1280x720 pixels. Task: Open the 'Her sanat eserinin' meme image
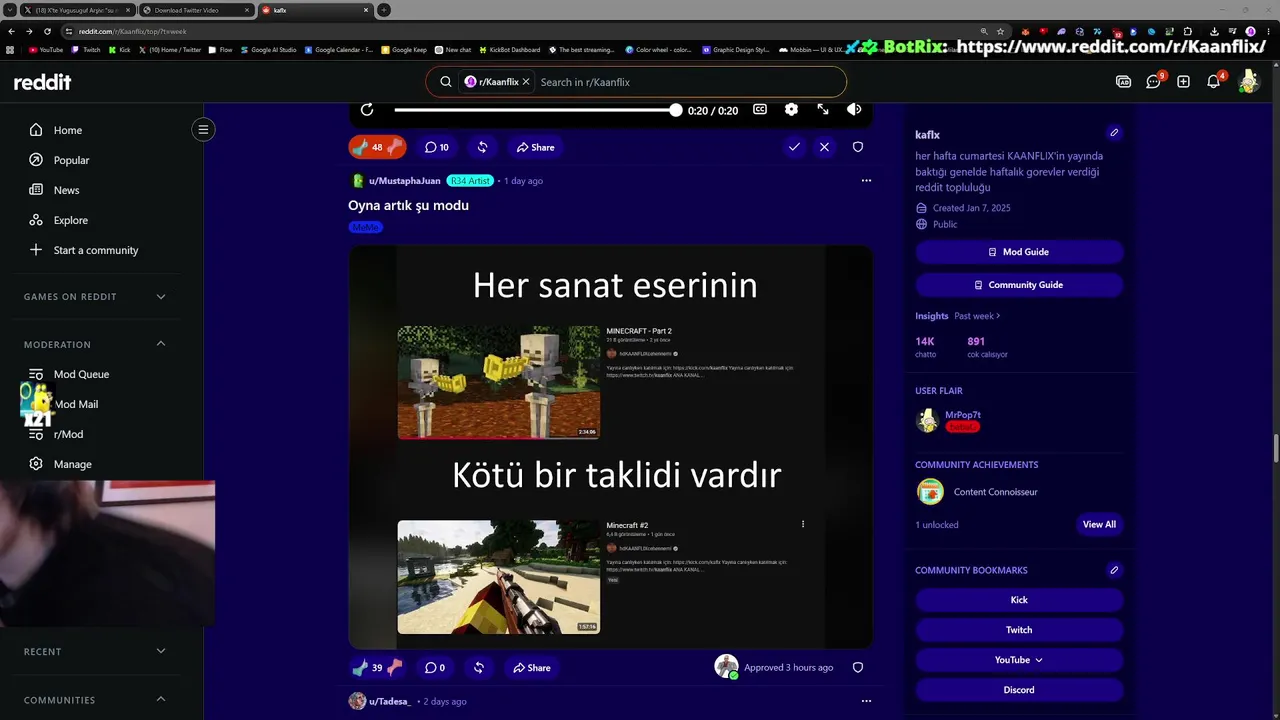coord(610,447)
